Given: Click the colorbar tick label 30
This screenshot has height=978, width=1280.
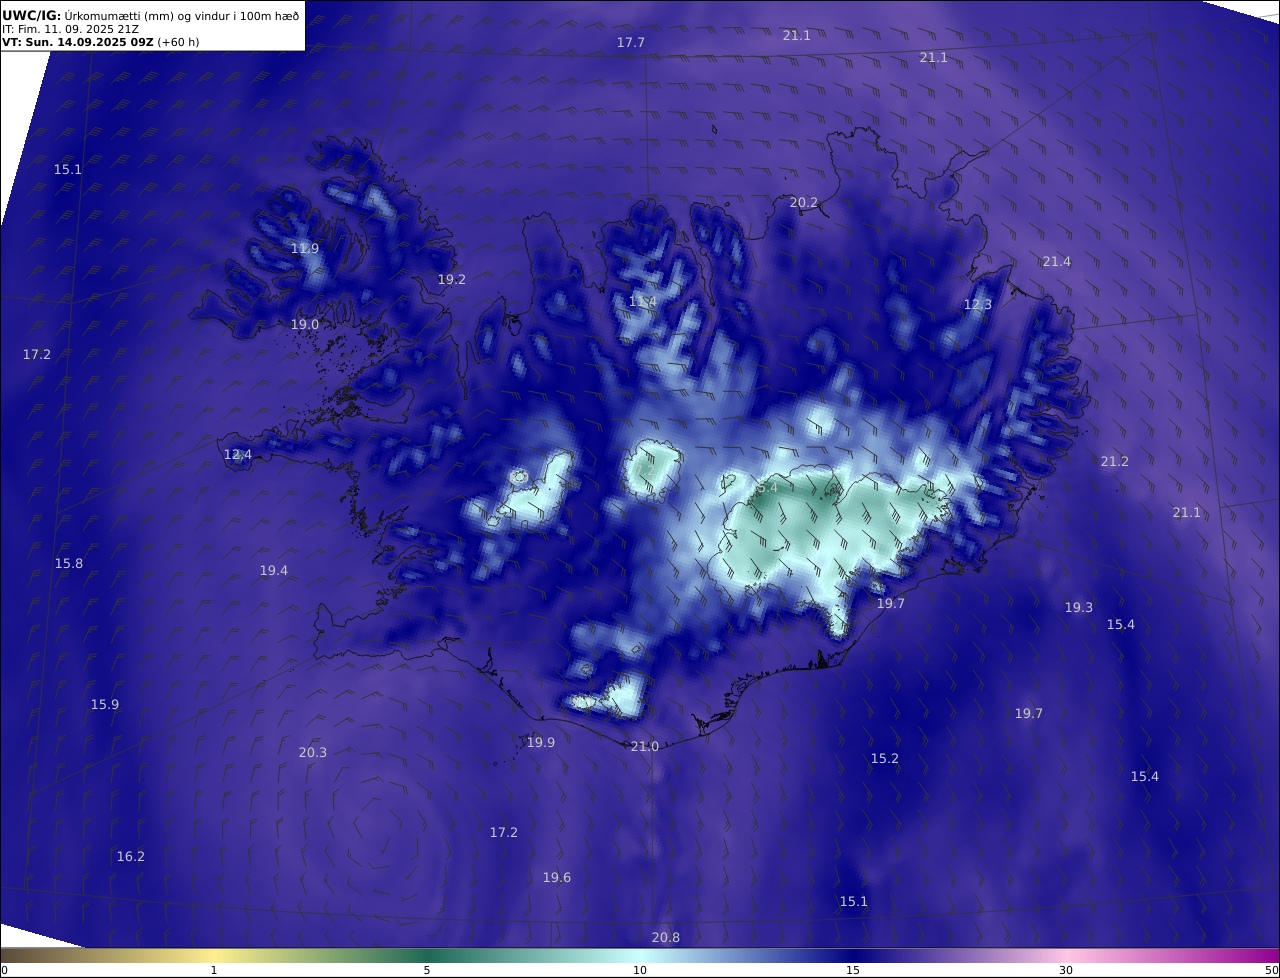Looking at the screenshot, I should [x=1066, y=971].
